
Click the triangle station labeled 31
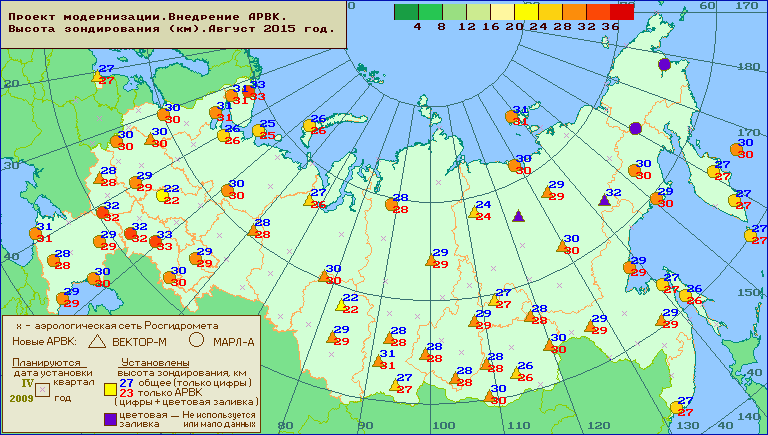[x=378, y=361]
